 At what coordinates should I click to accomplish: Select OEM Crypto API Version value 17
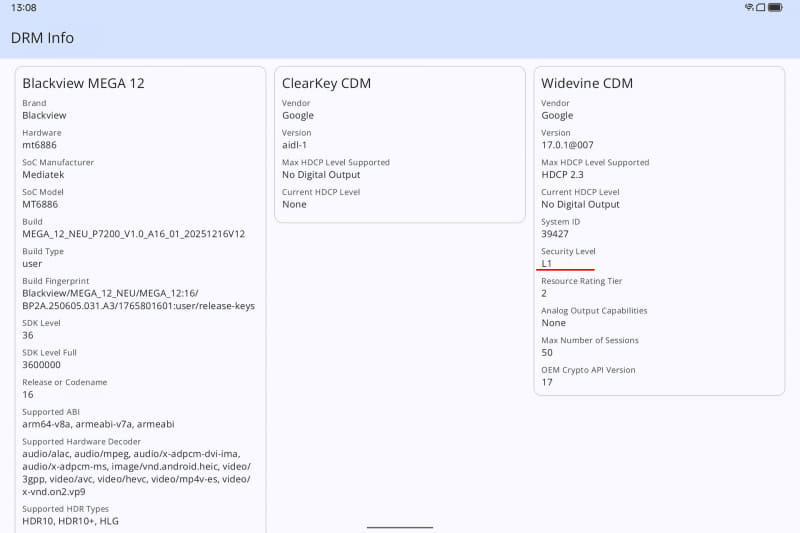tap(547, 382)
